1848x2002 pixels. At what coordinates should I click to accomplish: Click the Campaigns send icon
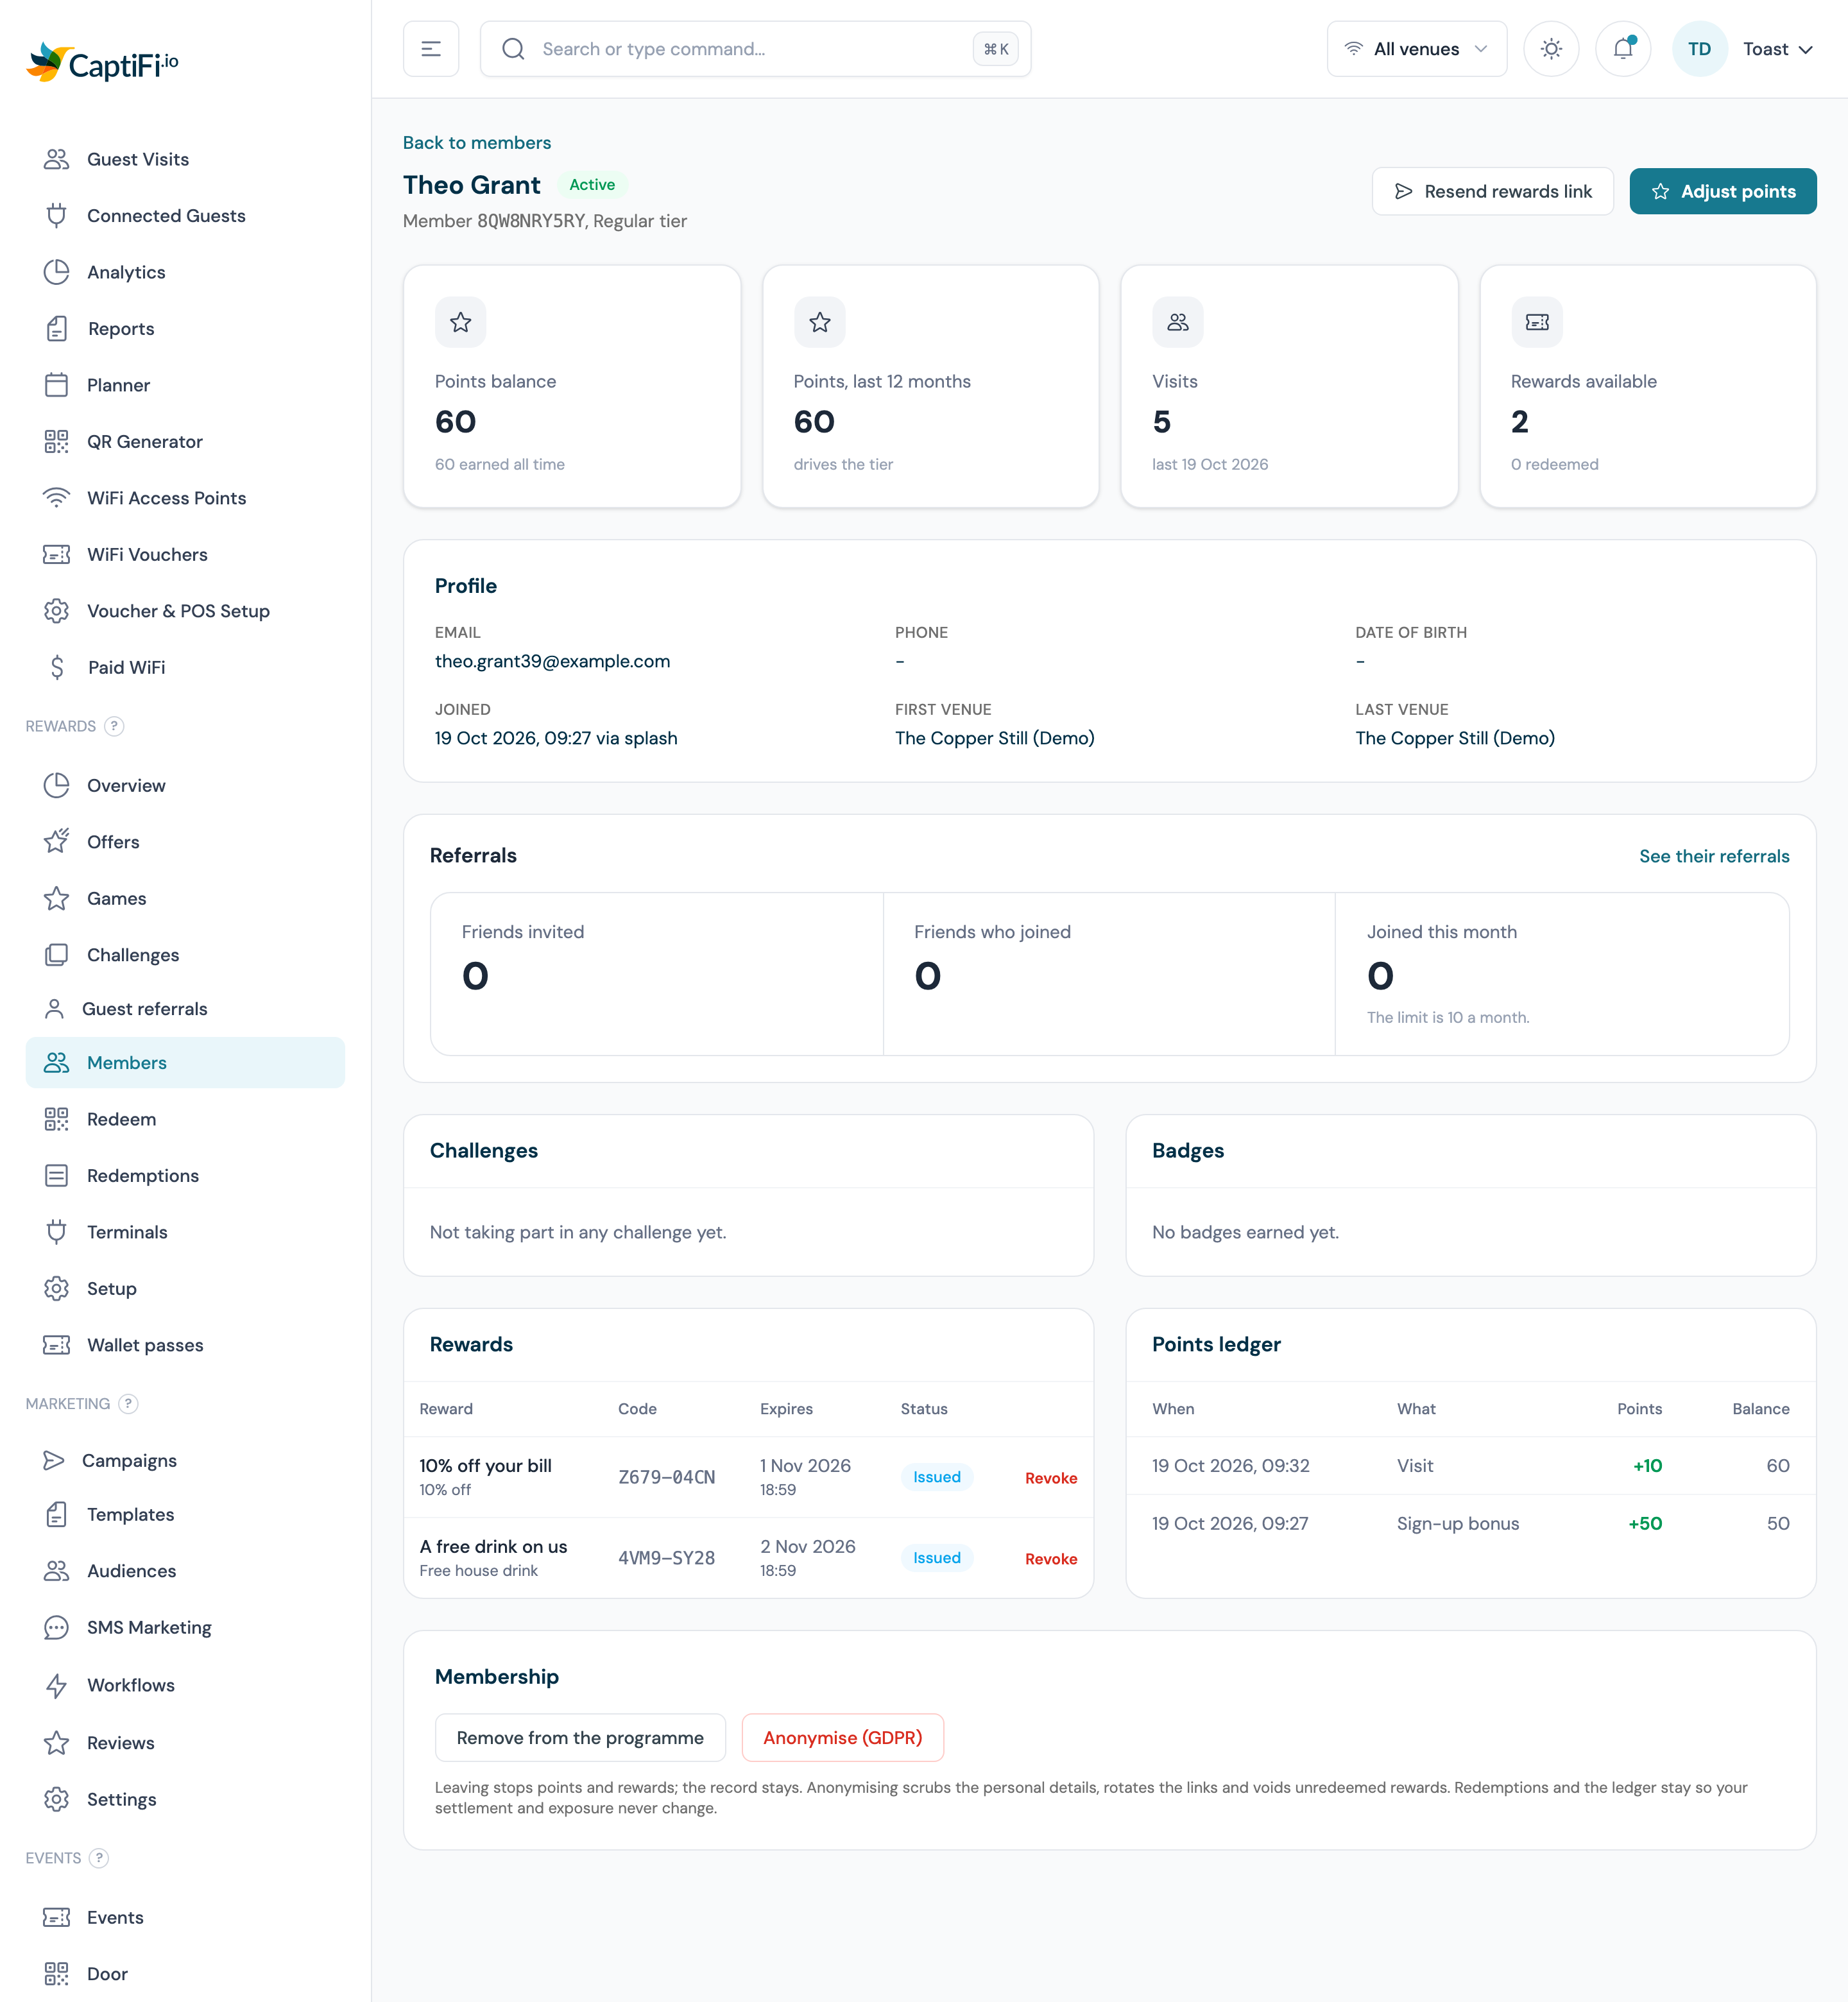tap(54, 1461)
